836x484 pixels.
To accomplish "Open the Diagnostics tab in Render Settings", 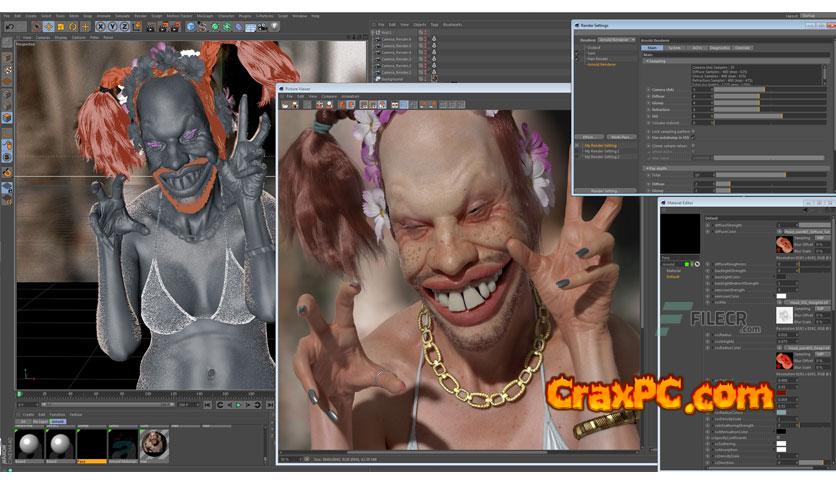I will pos(720,47).
